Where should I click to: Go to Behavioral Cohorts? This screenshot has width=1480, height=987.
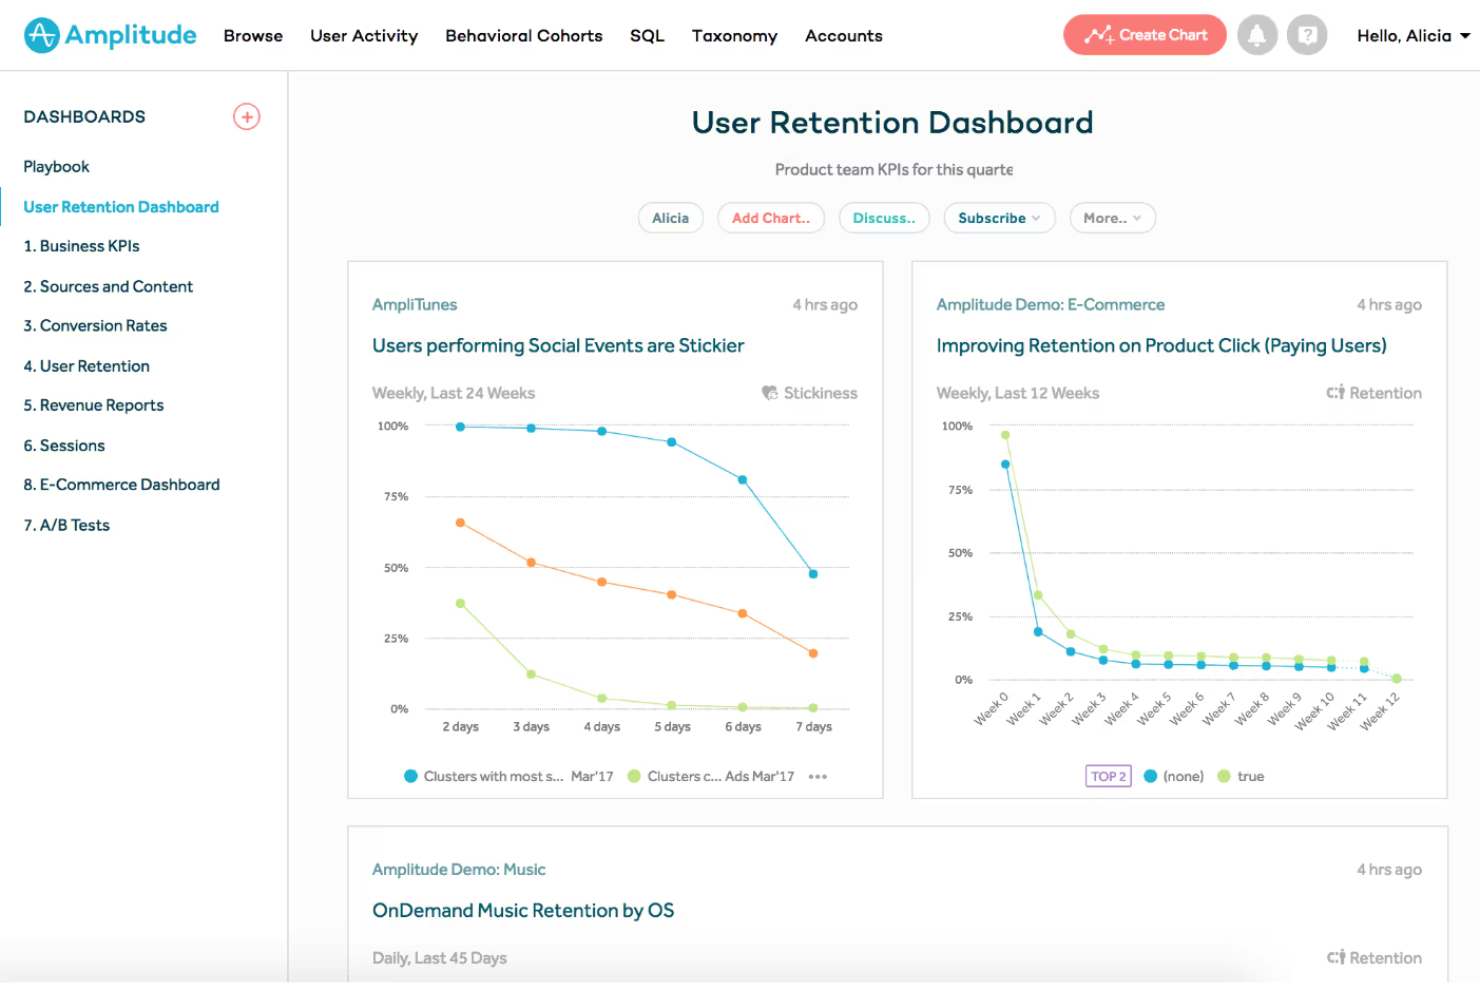[x=524, y=36]
